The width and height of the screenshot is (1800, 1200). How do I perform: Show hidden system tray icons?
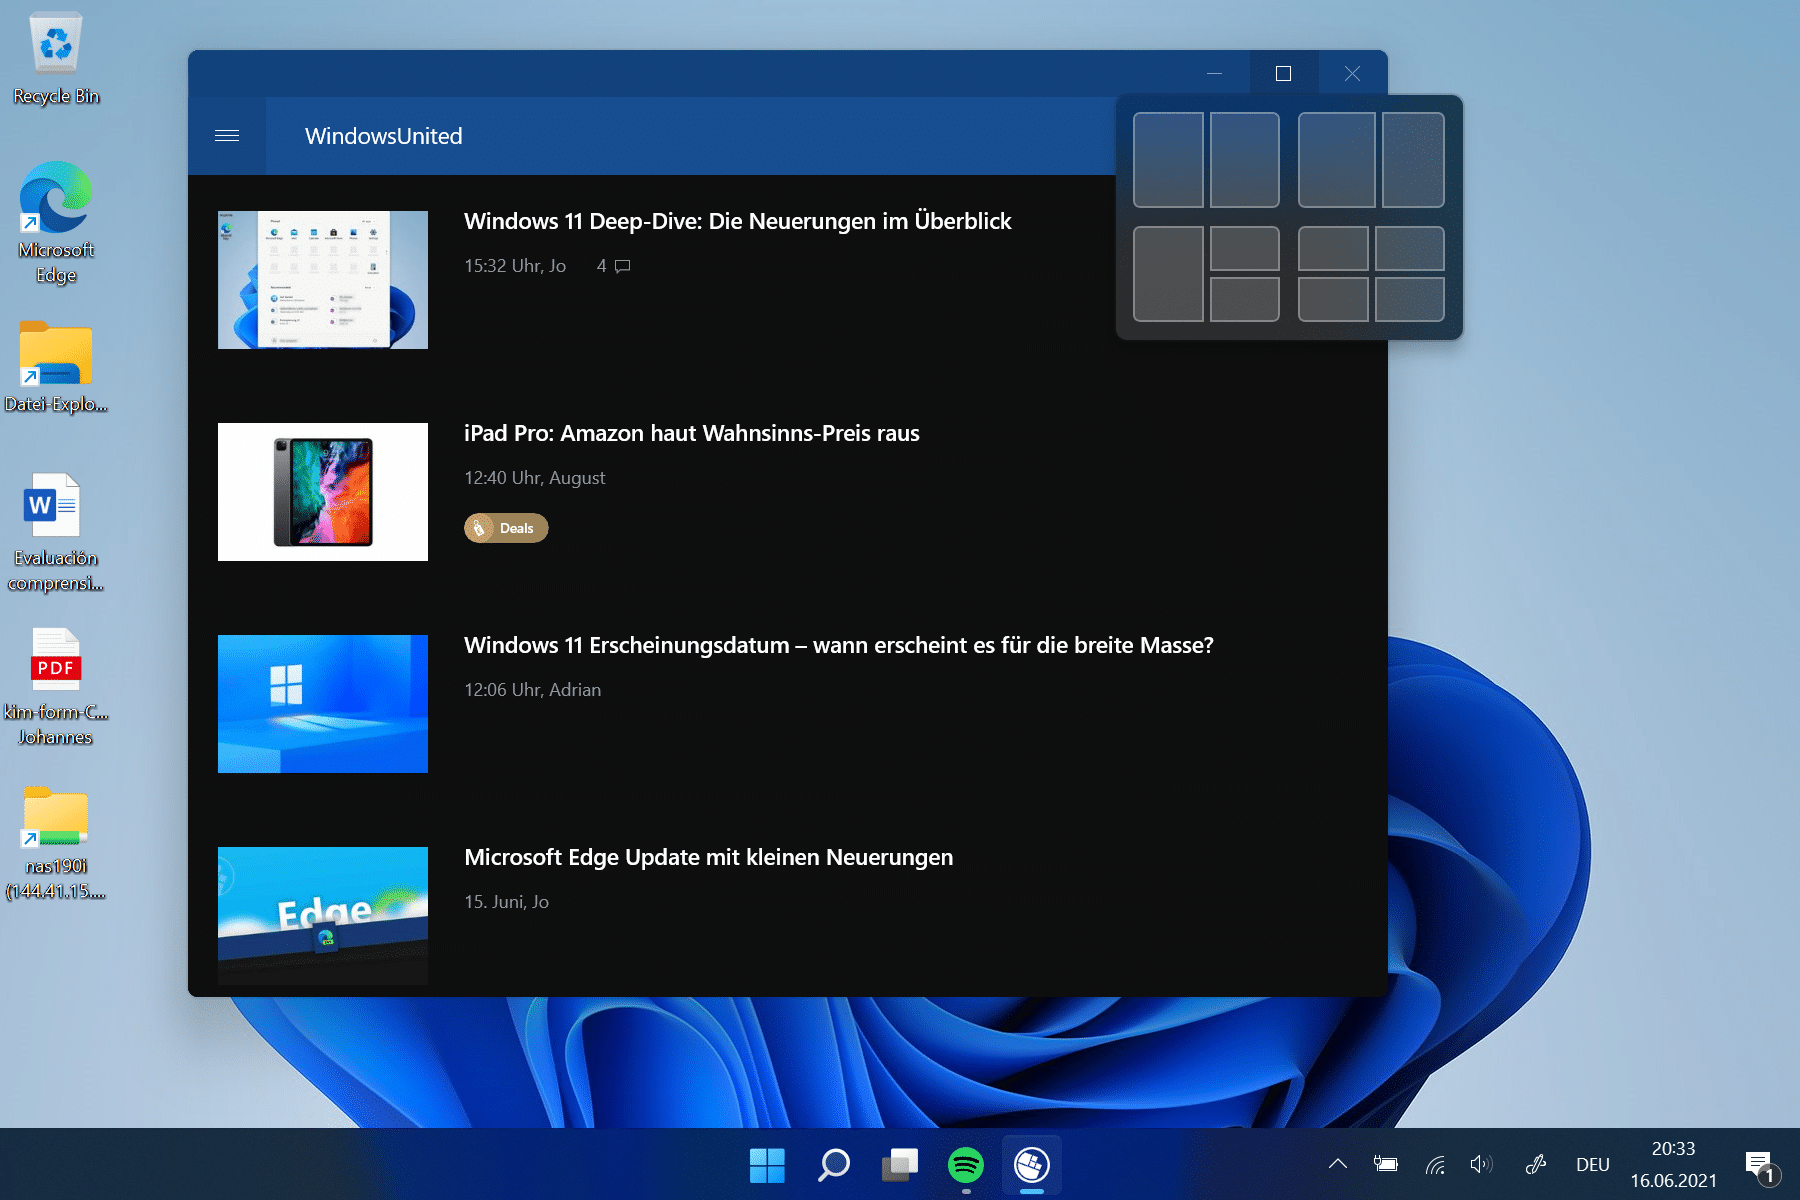coord(1338,1164)
